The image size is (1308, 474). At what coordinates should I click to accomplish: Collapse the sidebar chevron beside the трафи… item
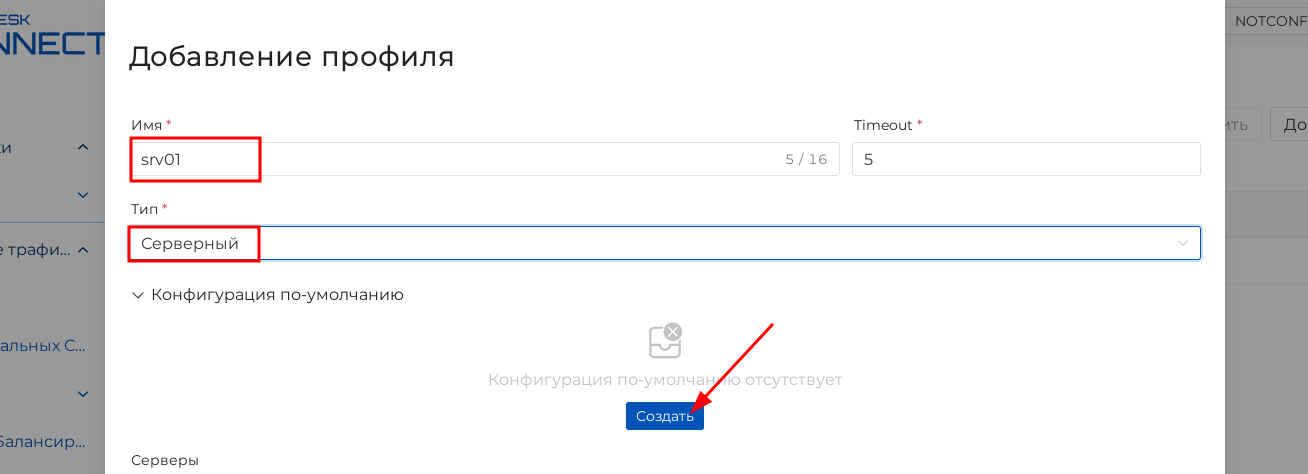pyautogui.click(x=83, y=250)
